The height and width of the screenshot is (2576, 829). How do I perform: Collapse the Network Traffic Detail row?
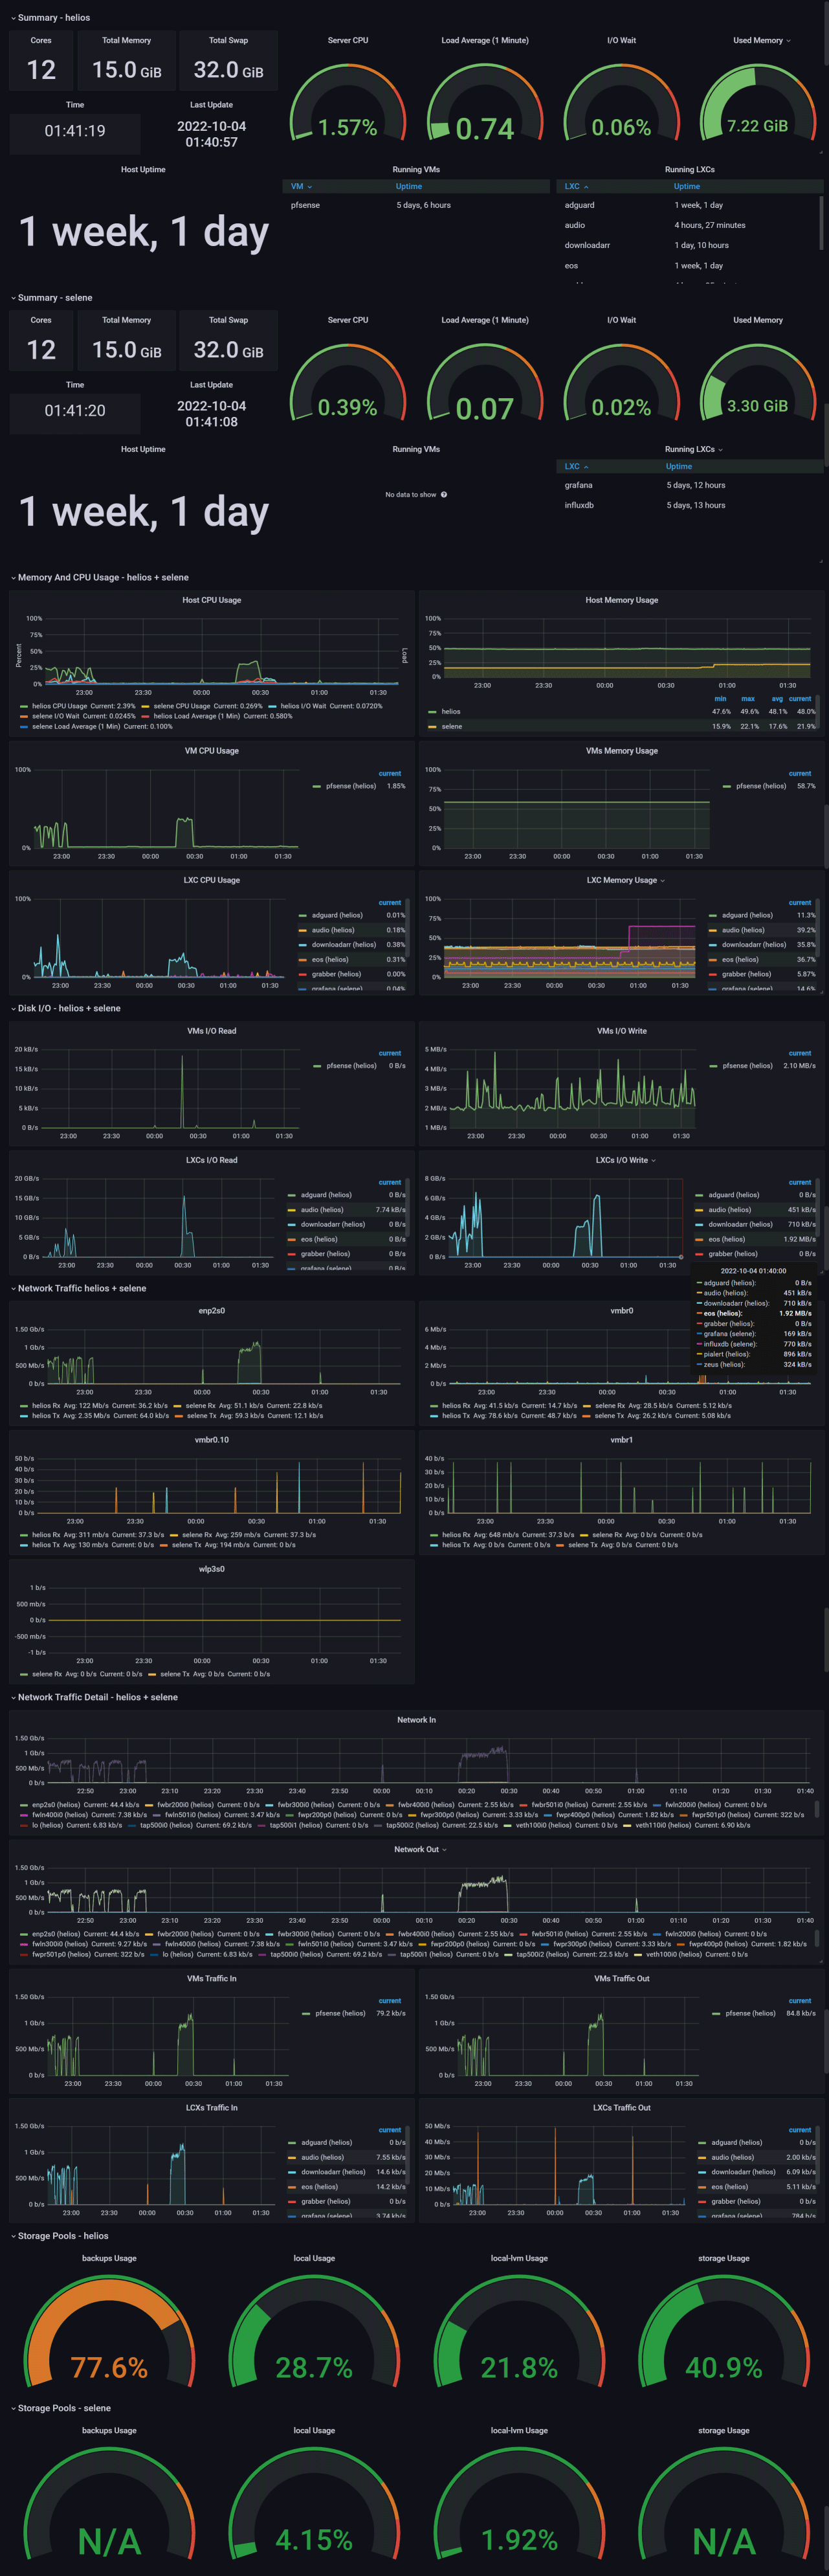(94, 1697)
